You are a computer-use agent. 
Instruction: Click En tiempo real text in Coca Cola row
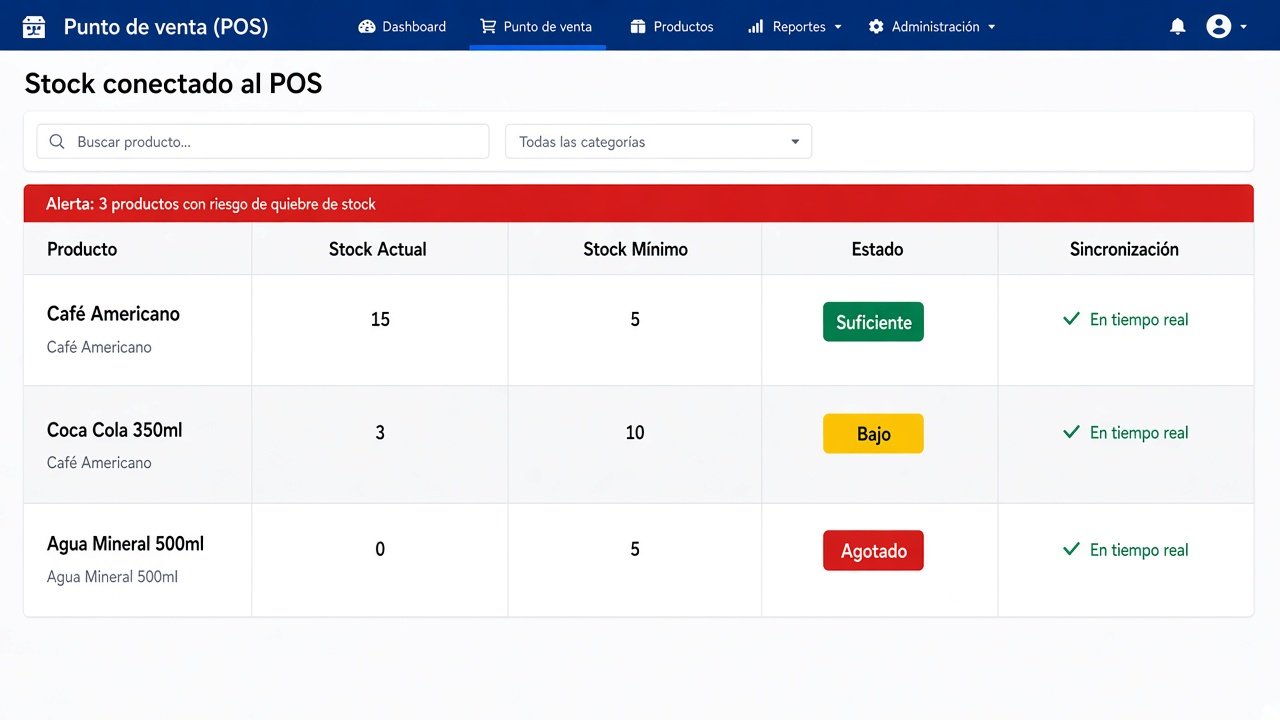tap(1139, 433)
